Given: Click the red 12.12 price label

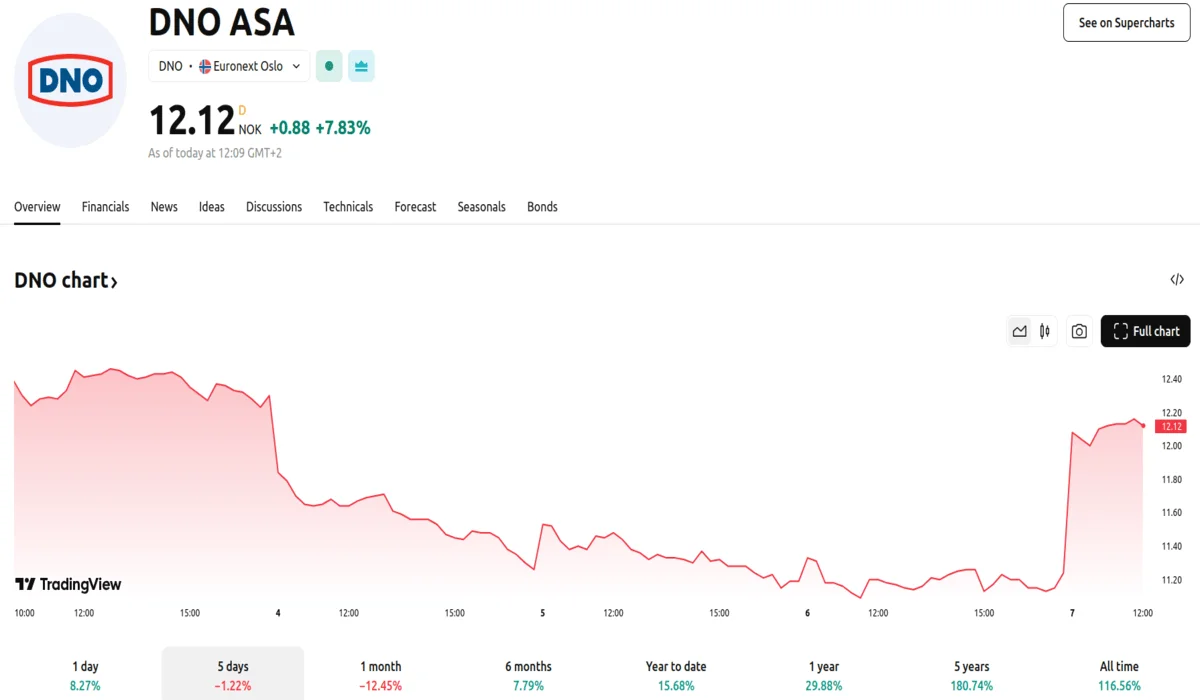Looking at the screenshot, I should click(x=1170, y=427).
